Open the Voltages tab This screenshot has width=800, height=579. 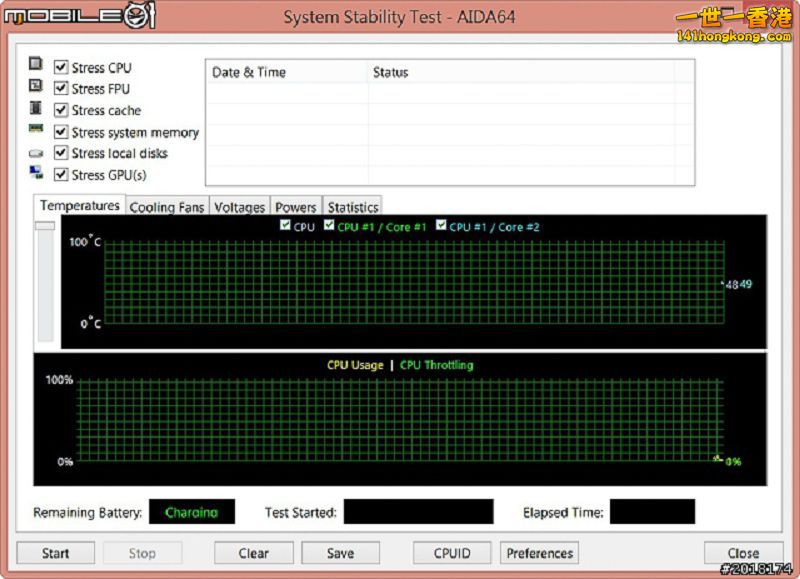[x=240, y=207]
